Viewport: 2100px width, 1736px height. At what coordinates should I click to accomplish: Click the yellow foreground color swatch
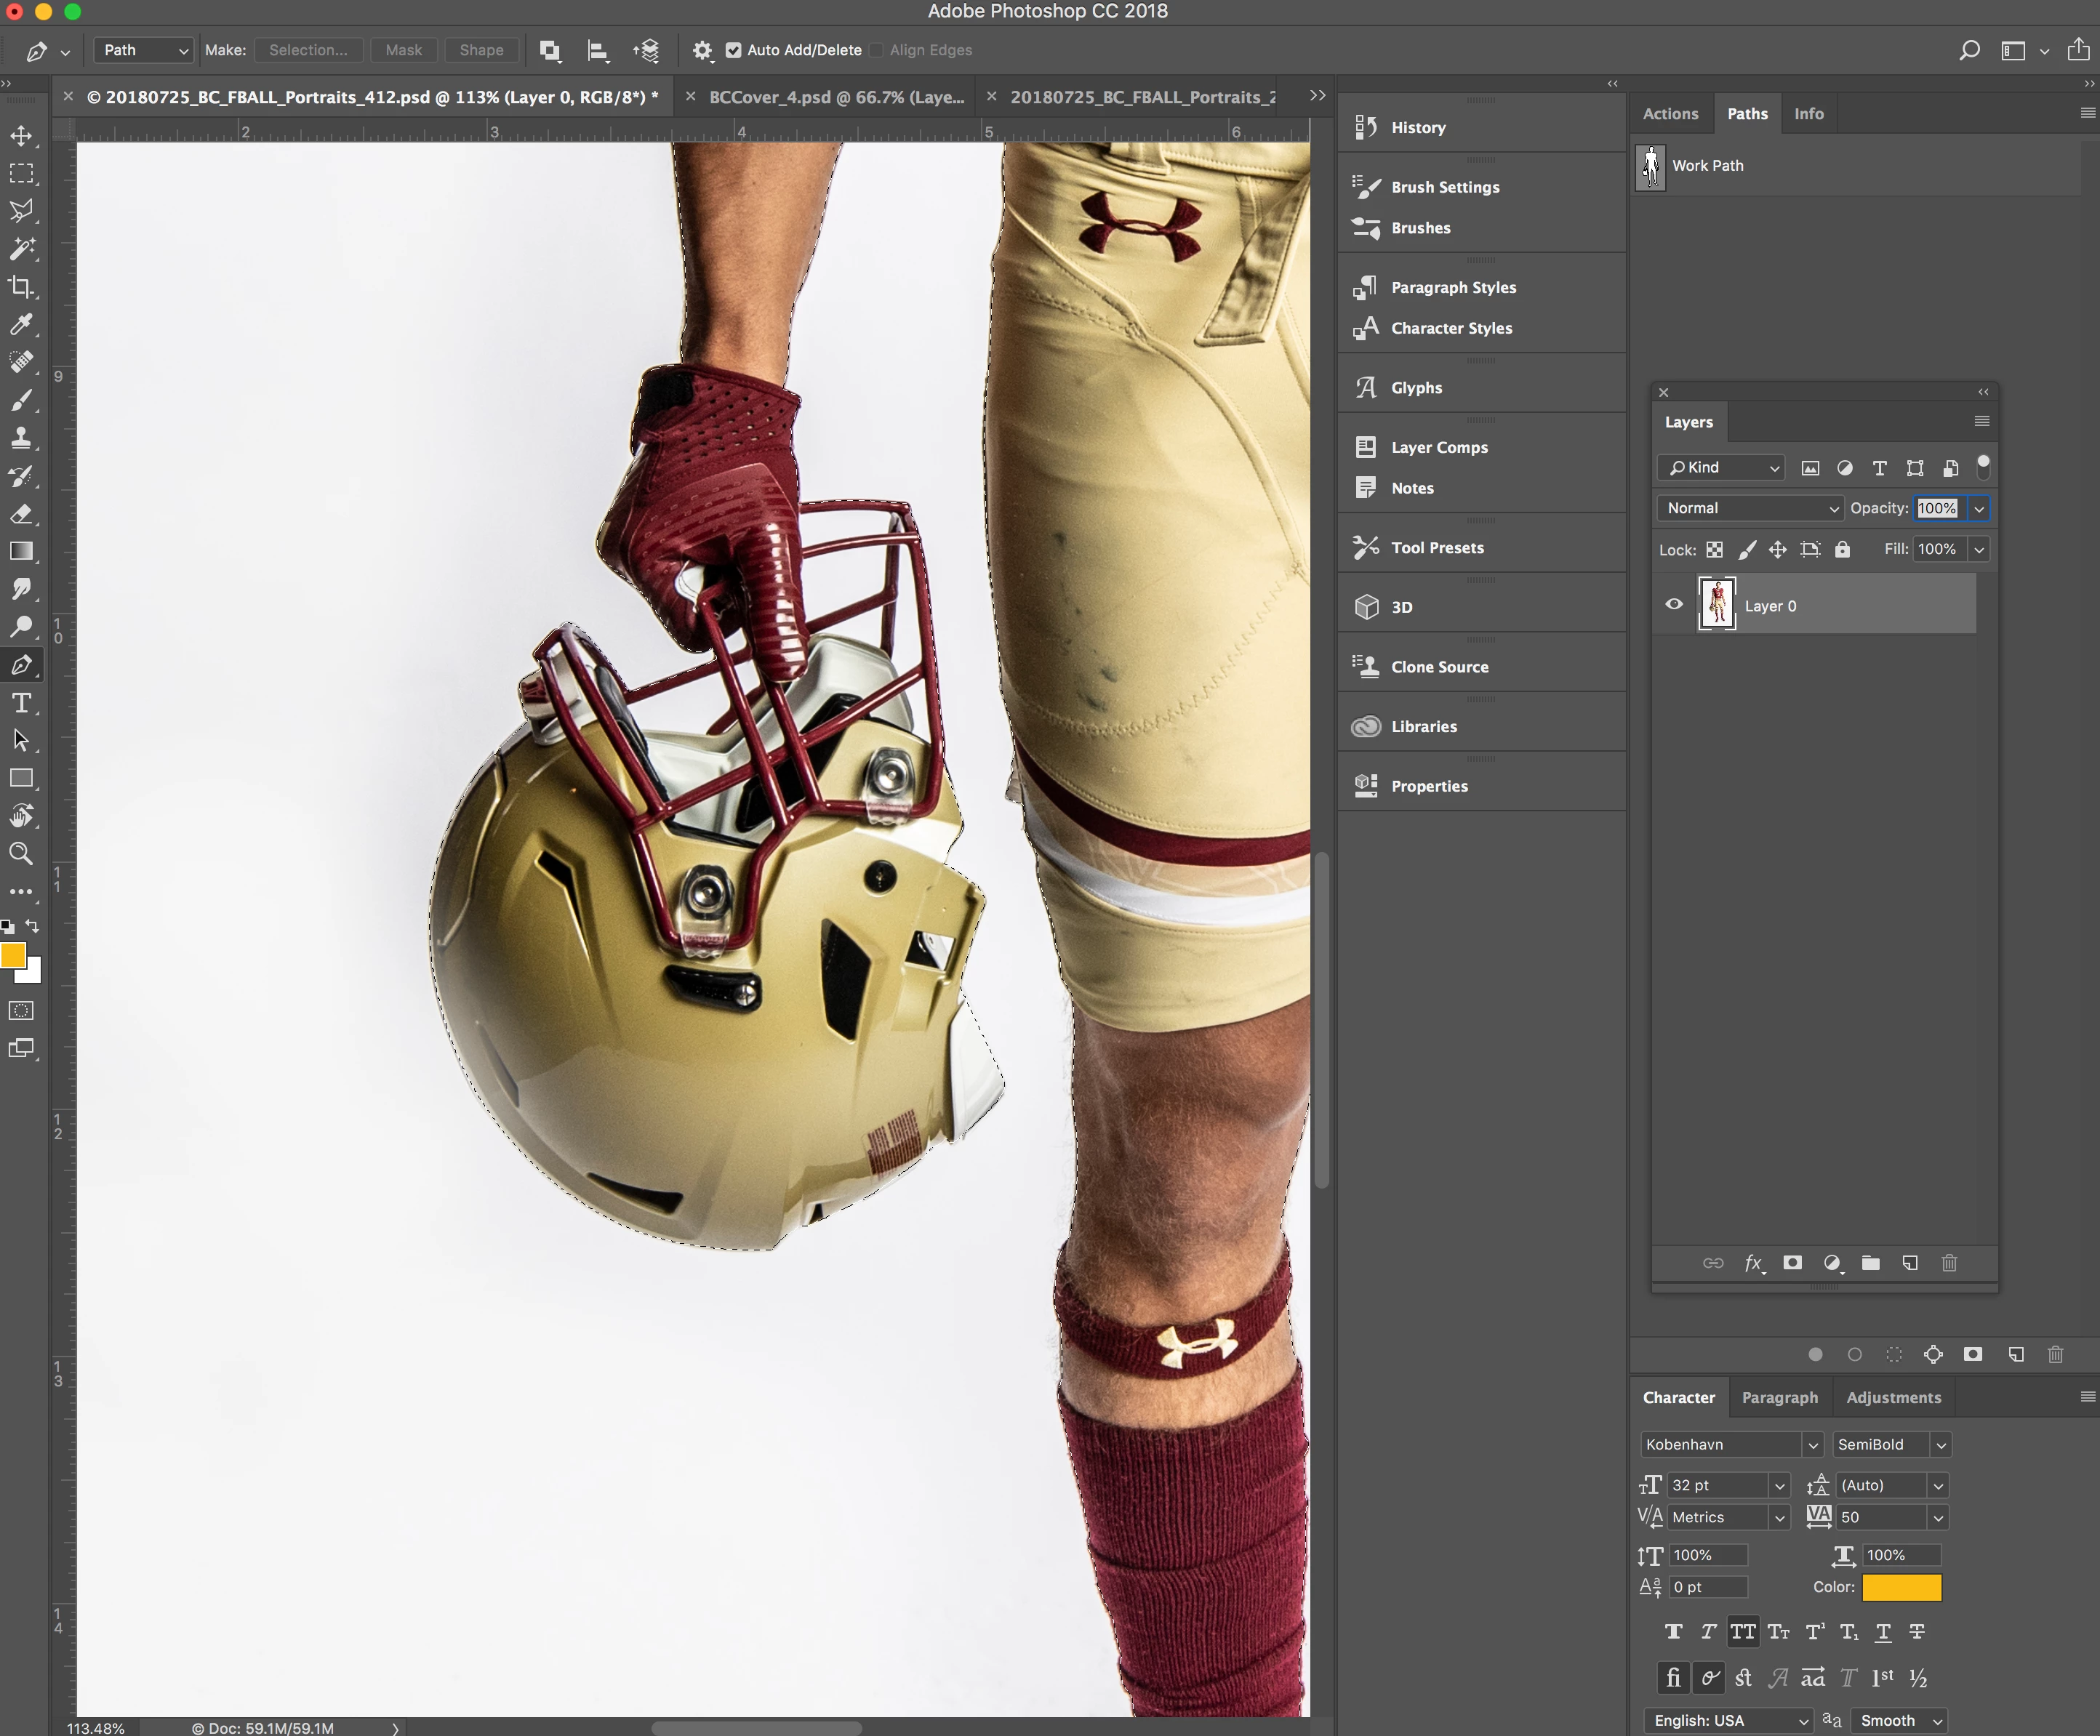pos(13,955)
